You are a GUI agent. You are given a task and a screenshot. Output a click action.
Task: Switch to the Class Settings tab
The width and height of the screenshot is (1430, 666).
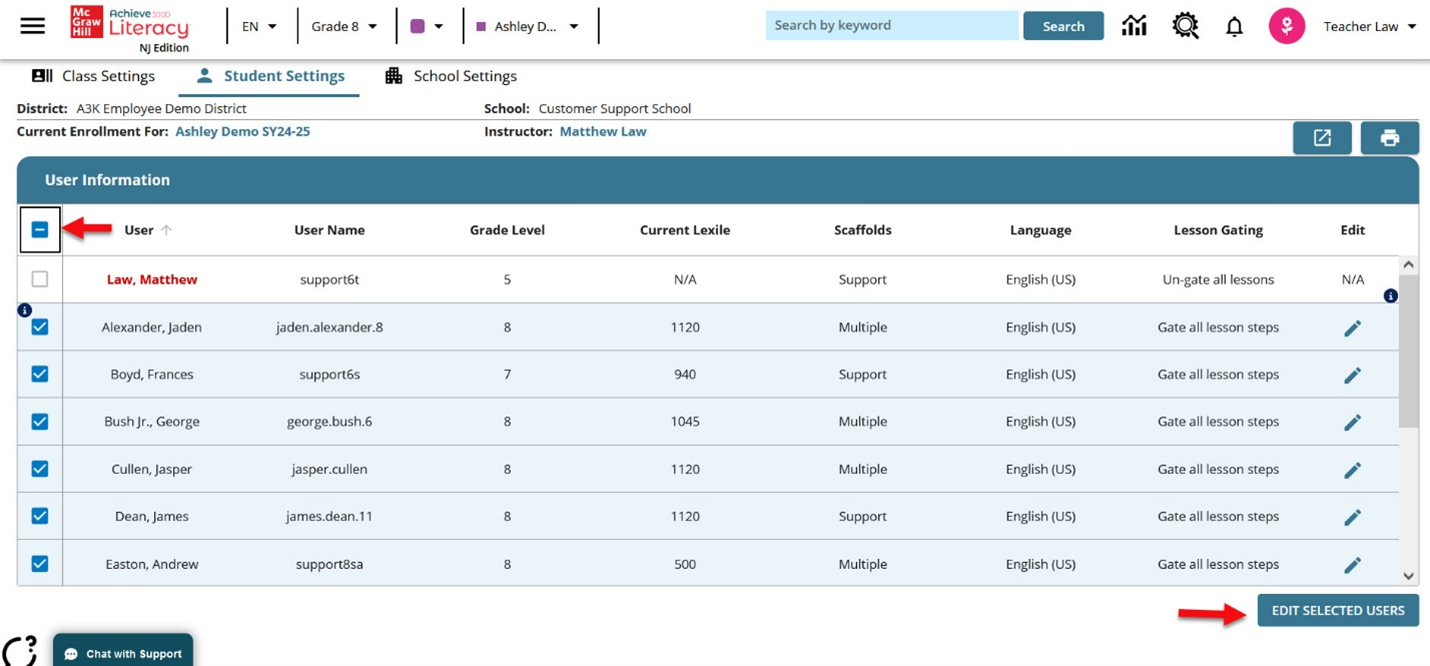point(94,76)
